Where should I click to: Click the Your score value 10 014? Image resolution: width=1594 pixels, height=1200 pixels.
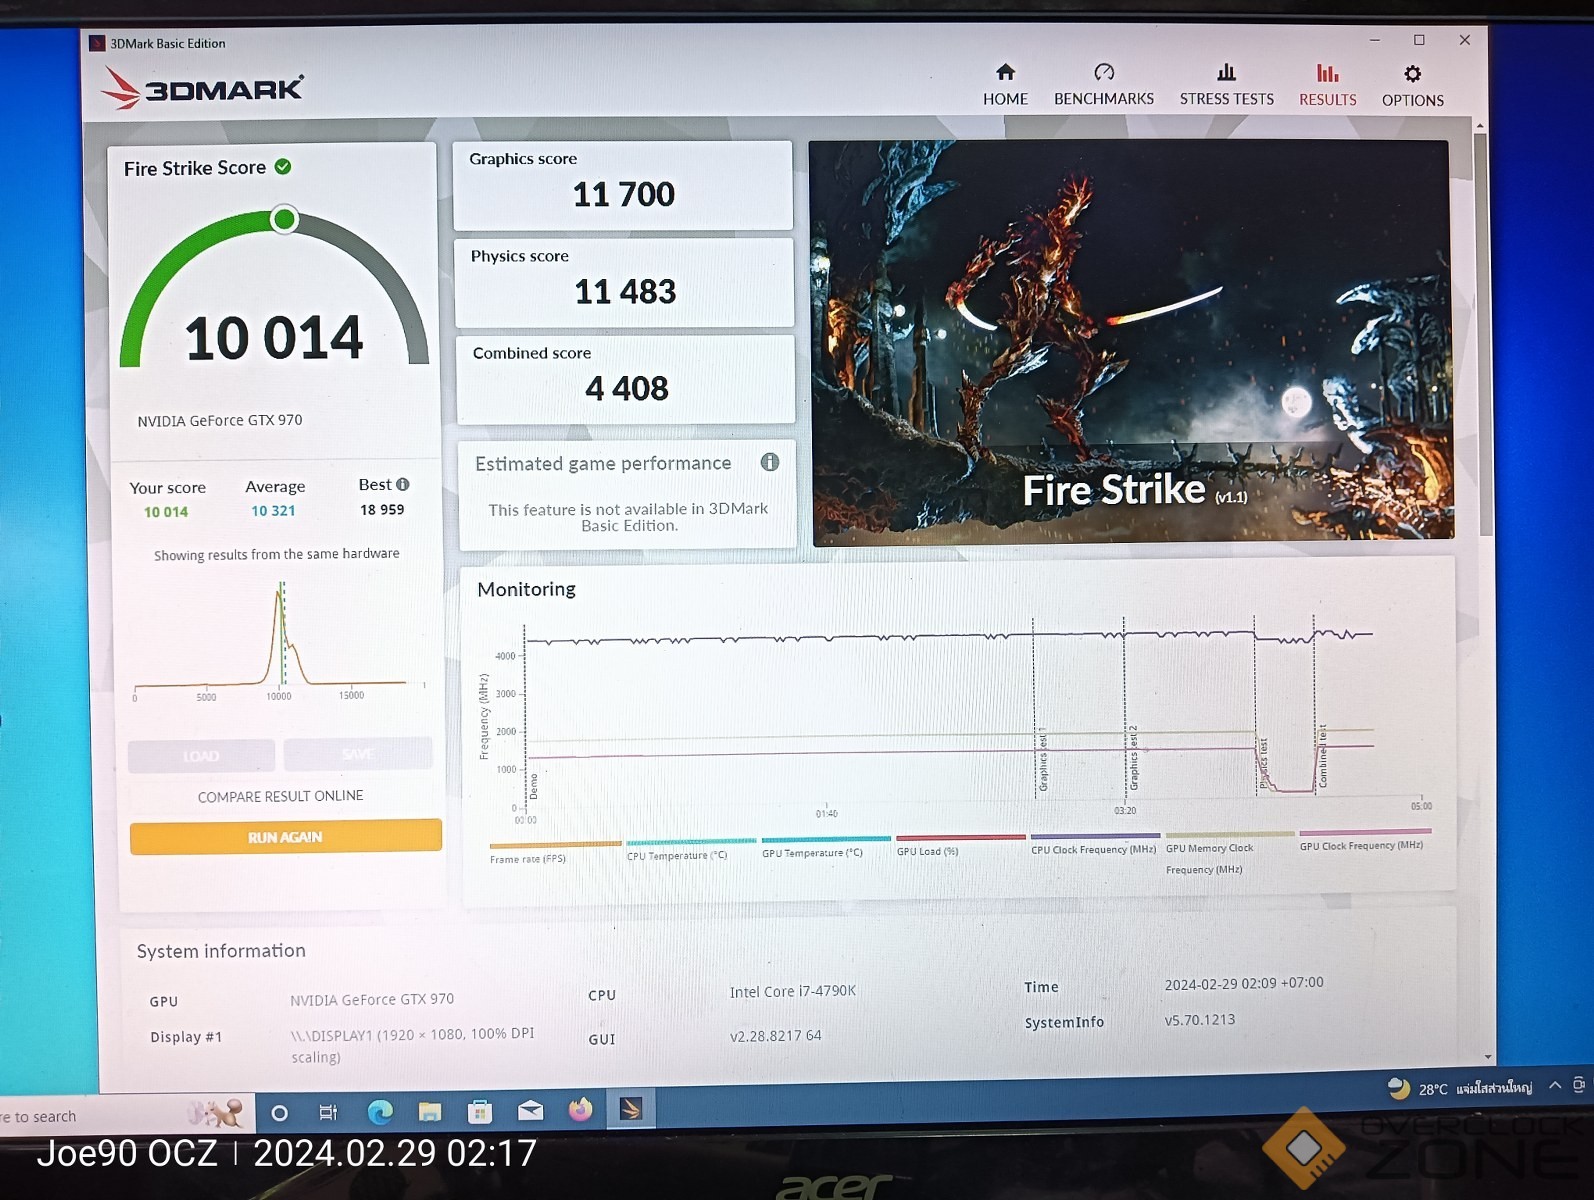tap(166, 512)
